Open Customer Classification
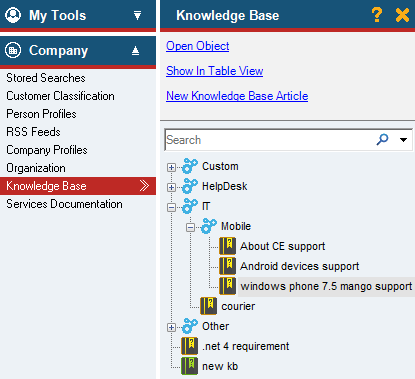The width and height of the screenshot is (415, 379). 60,96
